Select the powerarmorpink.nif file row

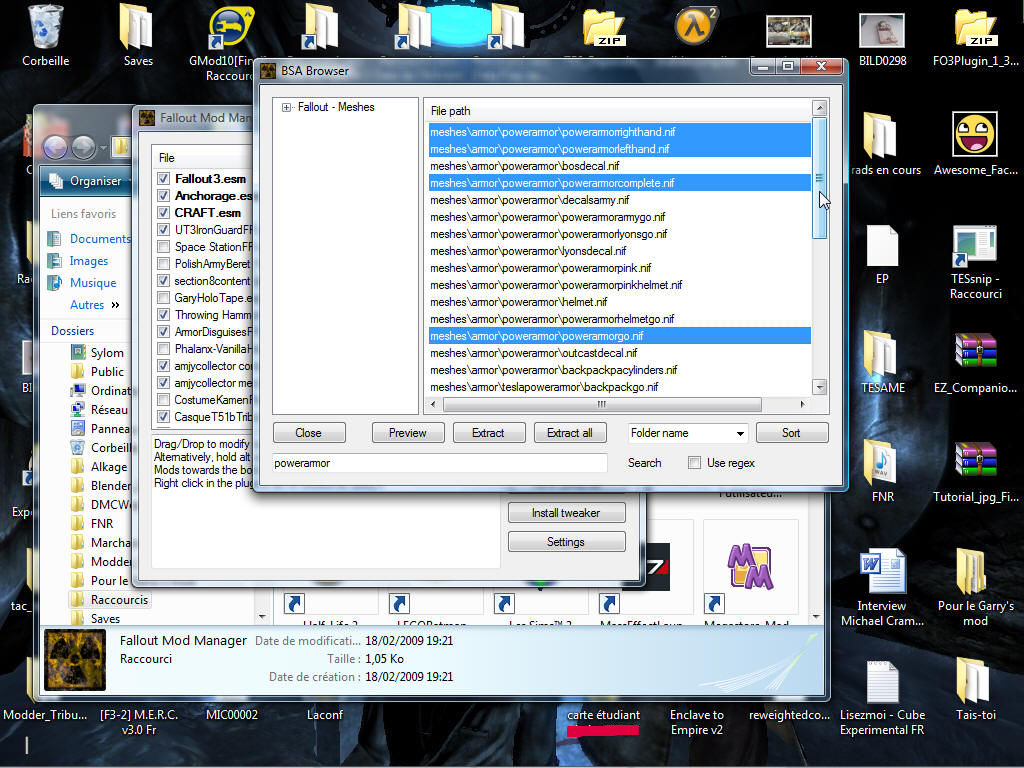click(620, 268)
